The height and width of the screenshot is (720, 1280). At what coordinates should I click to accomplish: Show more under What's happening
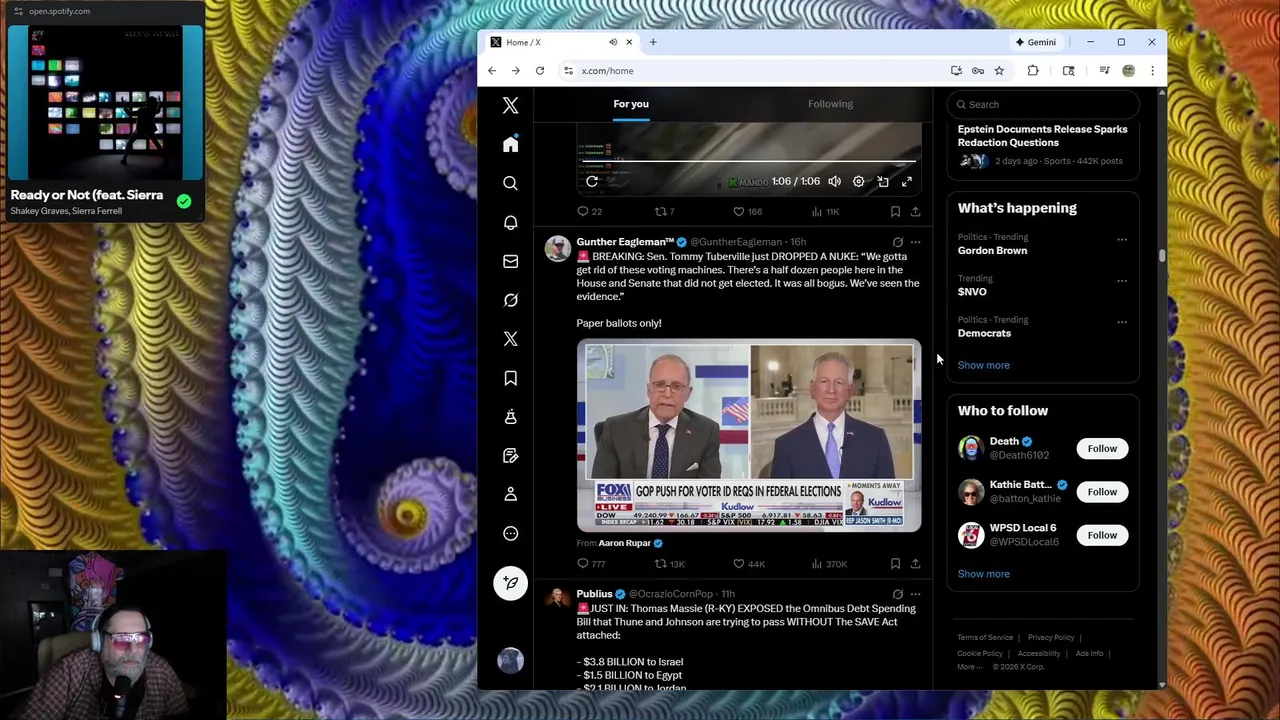pos(983,365)
